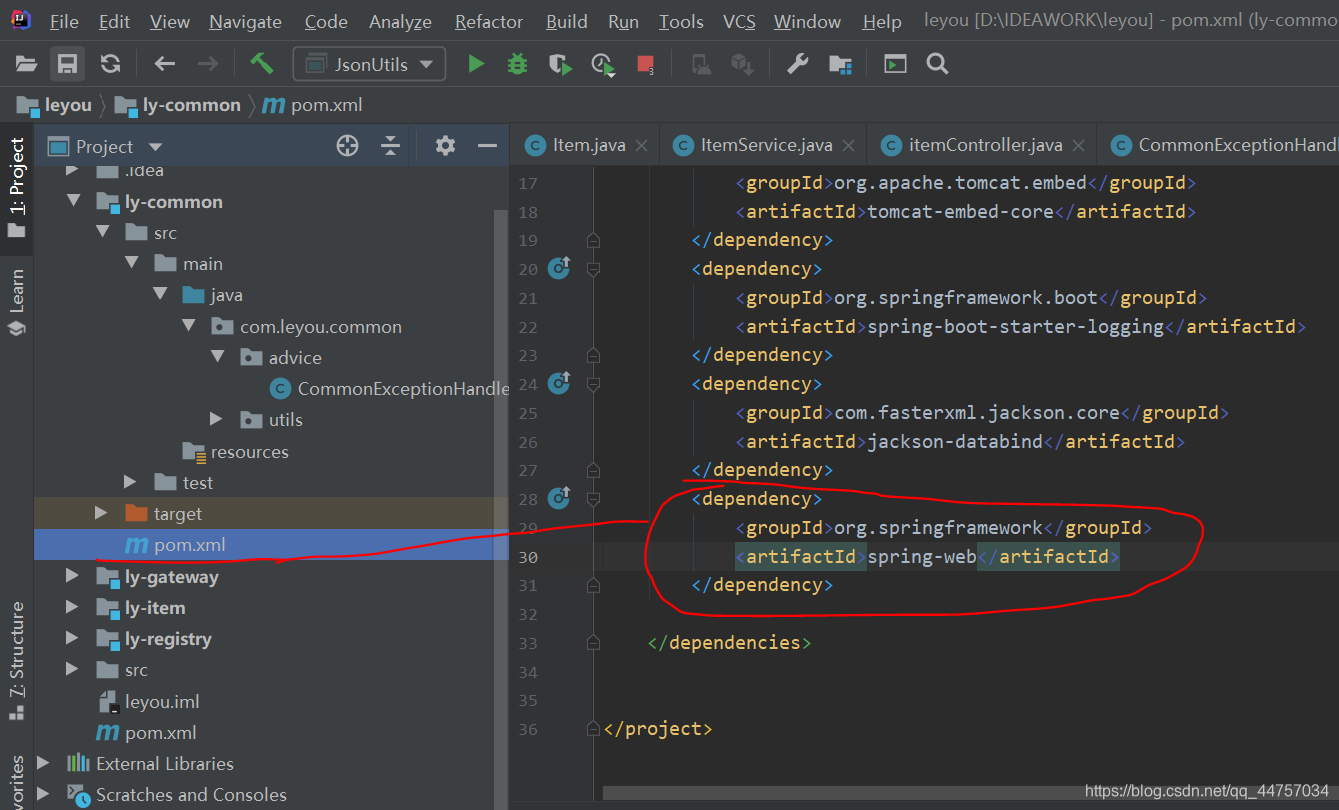Open the Refactor menu
This screenshot has width=1339, height=810.
click(x=488, y=21)
